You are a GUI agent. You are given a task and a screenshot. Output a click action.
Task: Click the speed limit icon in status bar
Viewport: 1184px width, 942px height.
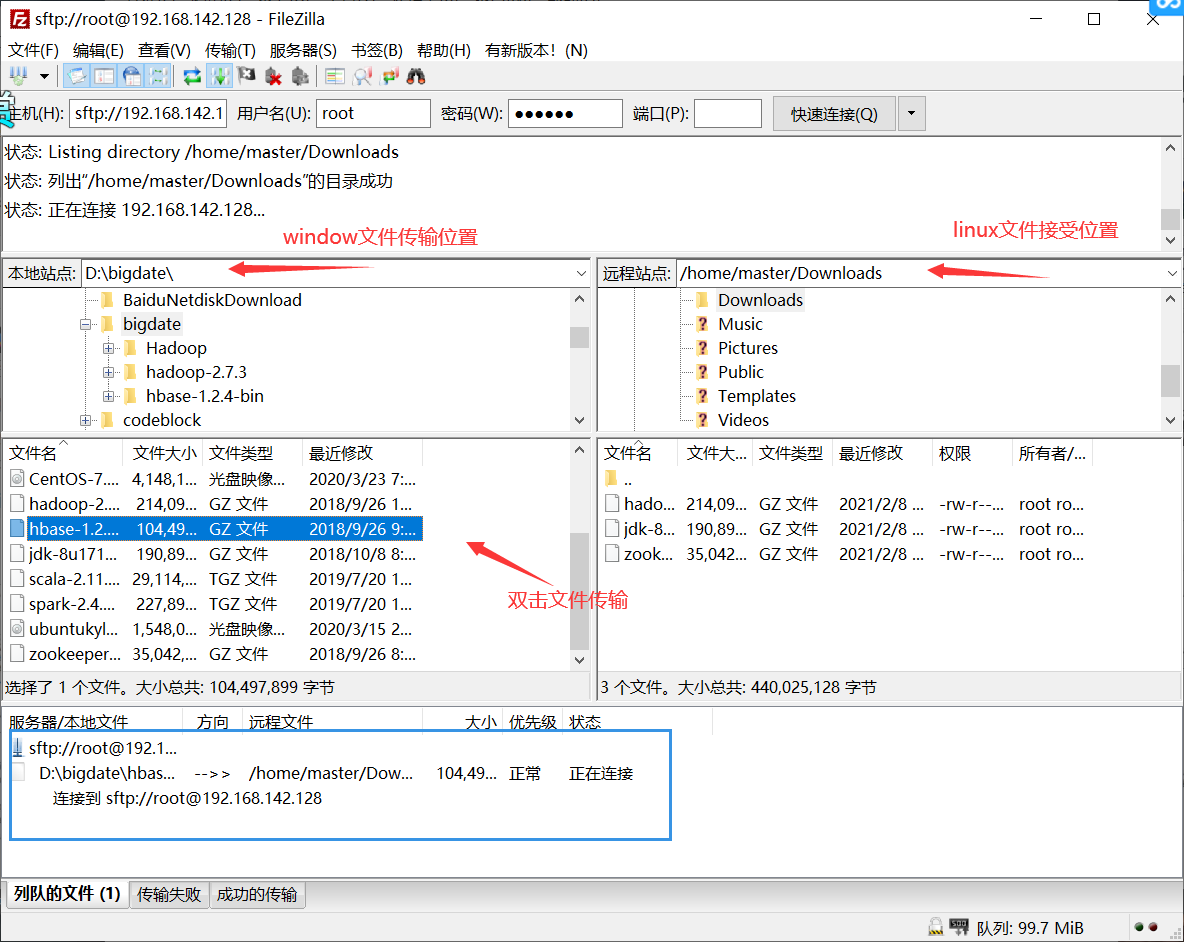pos(959,927)
